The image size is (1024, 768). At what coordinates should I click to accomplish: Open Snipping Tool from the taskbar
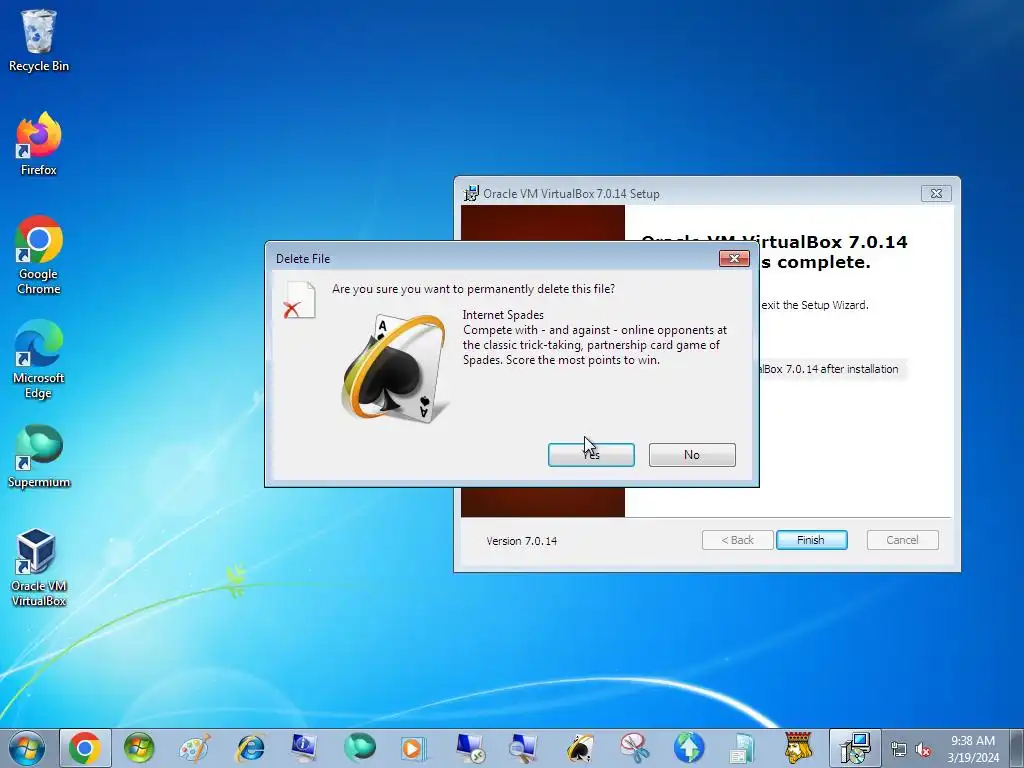click(x=633, y=748)
